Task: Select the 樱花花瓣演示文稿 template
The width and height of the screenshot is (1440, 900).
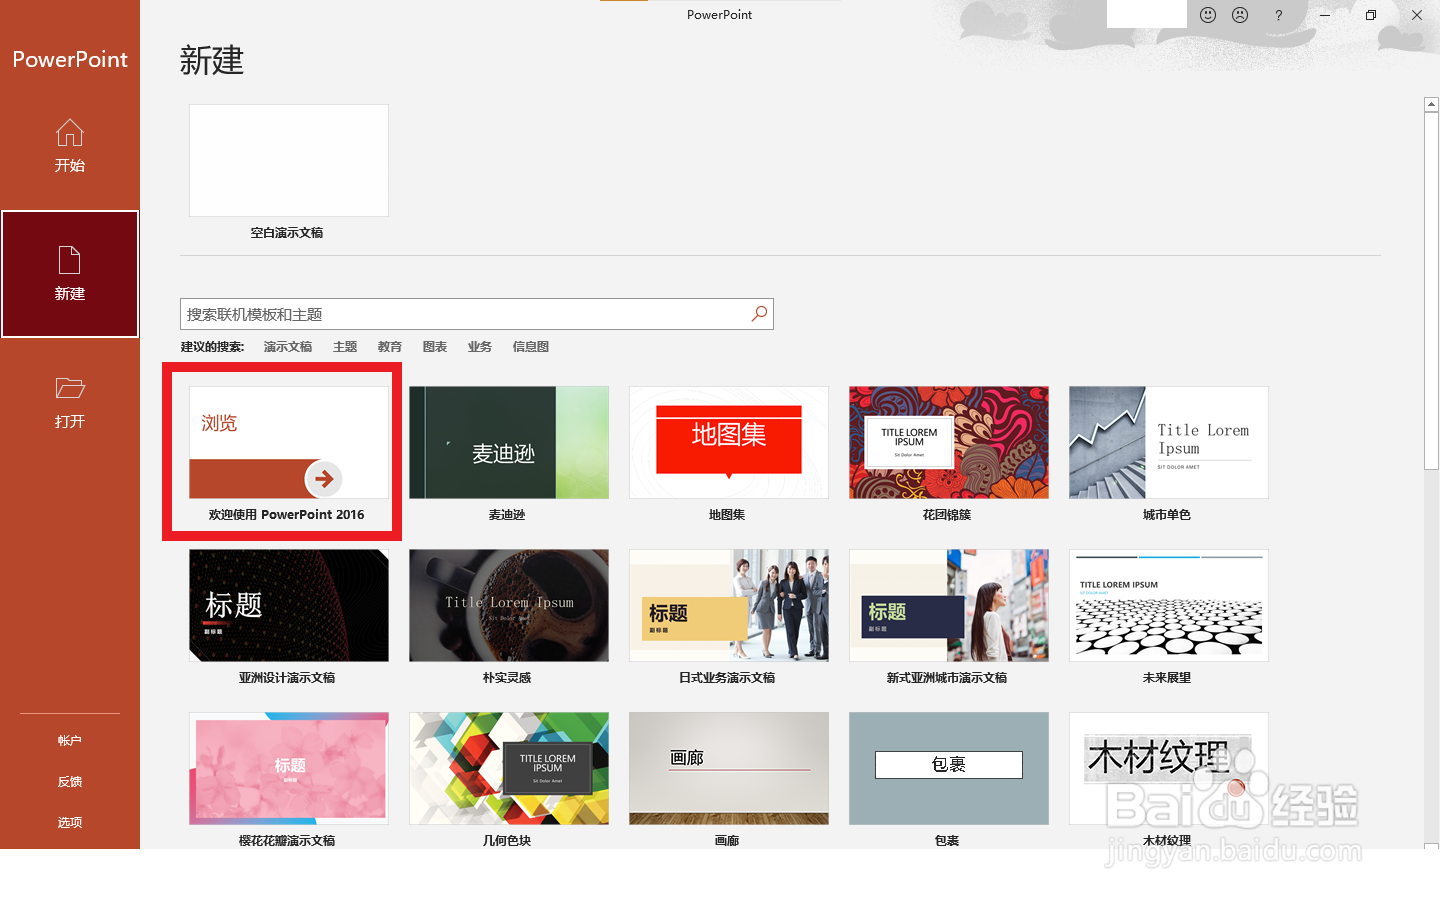Action: (289, 768)
